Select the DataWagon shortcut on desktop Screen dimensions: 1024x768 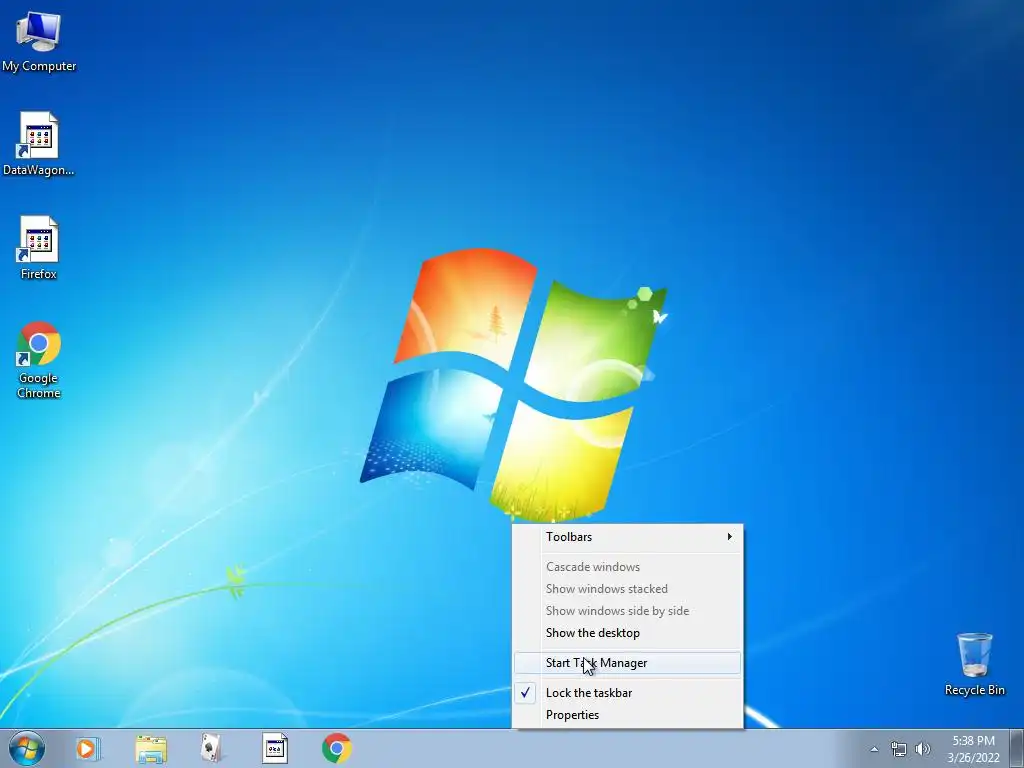coord(39,144)
